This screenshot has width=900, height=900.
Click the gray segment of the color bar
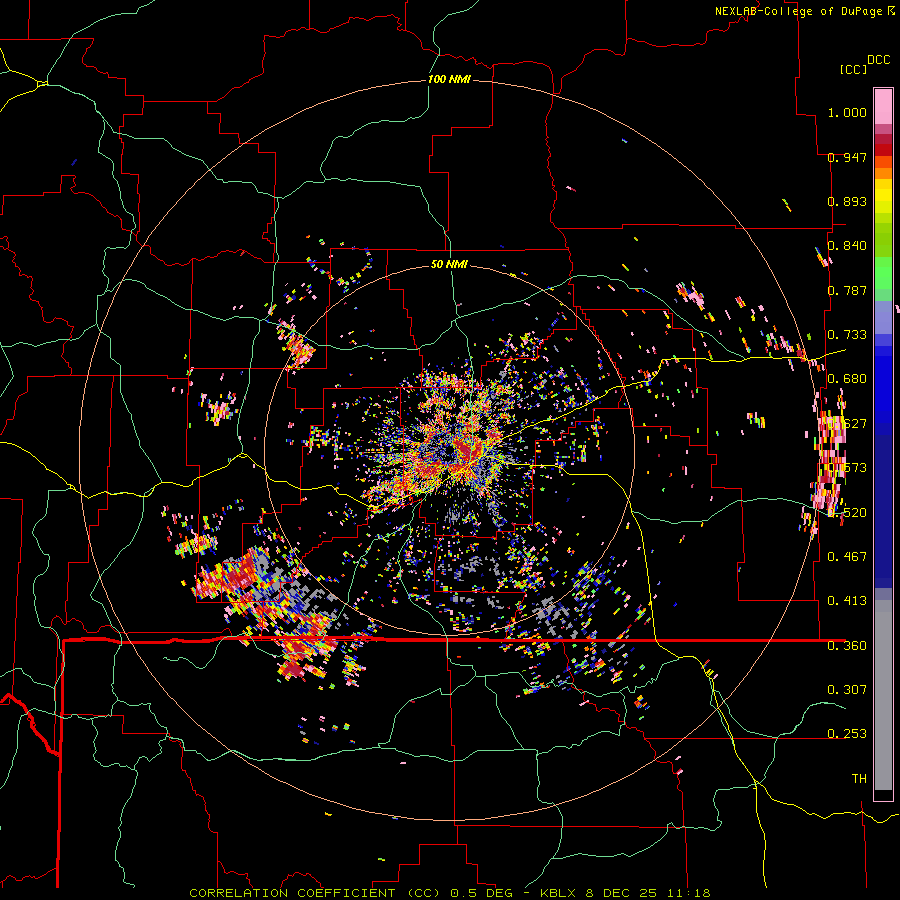tap(883, 695)
